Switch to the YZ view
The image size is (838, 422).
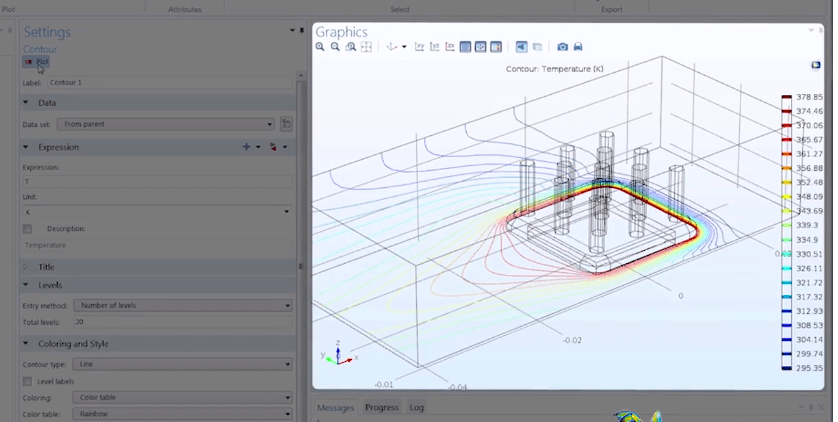(435, 47)
